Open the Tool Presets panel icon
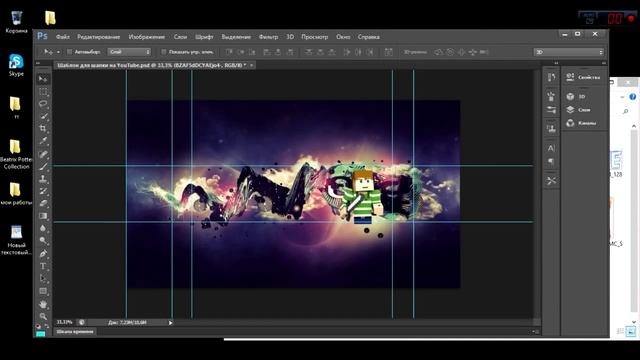This screenshot has width=640, height=360. (x=551, y=180)
